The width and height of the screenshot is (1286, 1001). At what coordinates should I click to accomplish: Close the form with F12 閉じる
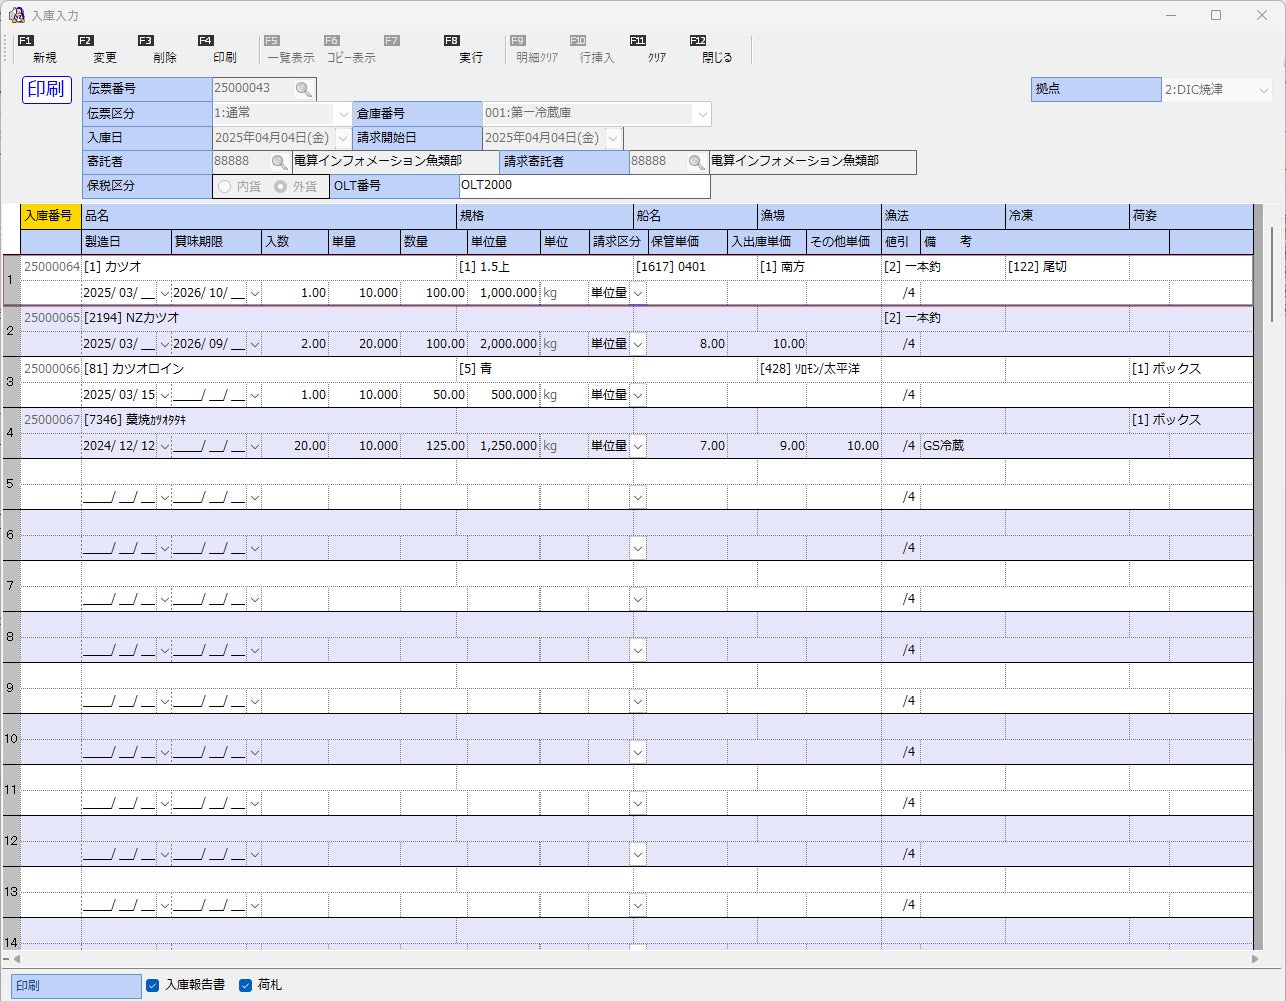tap(716, 50)
